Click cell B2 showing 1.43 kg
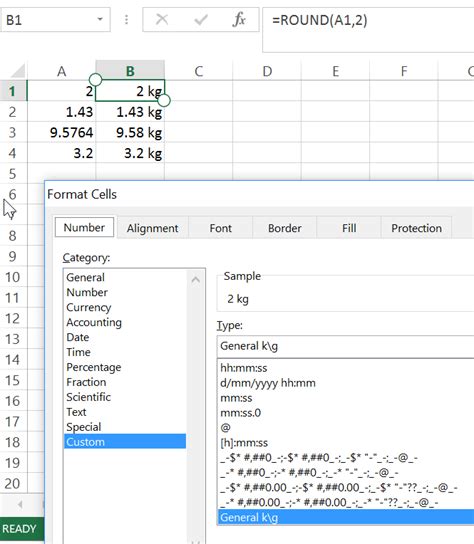The width and height of the screenshot is (474, 544). point(130,112)
